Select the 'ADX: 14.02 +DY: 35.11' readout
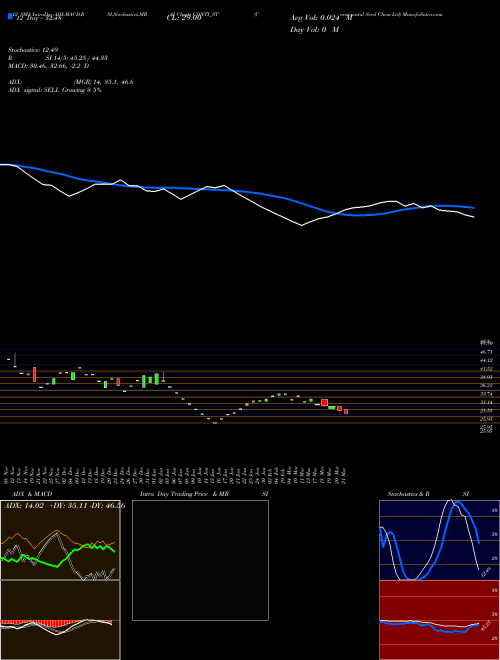This screenshot has height=660, width=500. coord(46,506)
